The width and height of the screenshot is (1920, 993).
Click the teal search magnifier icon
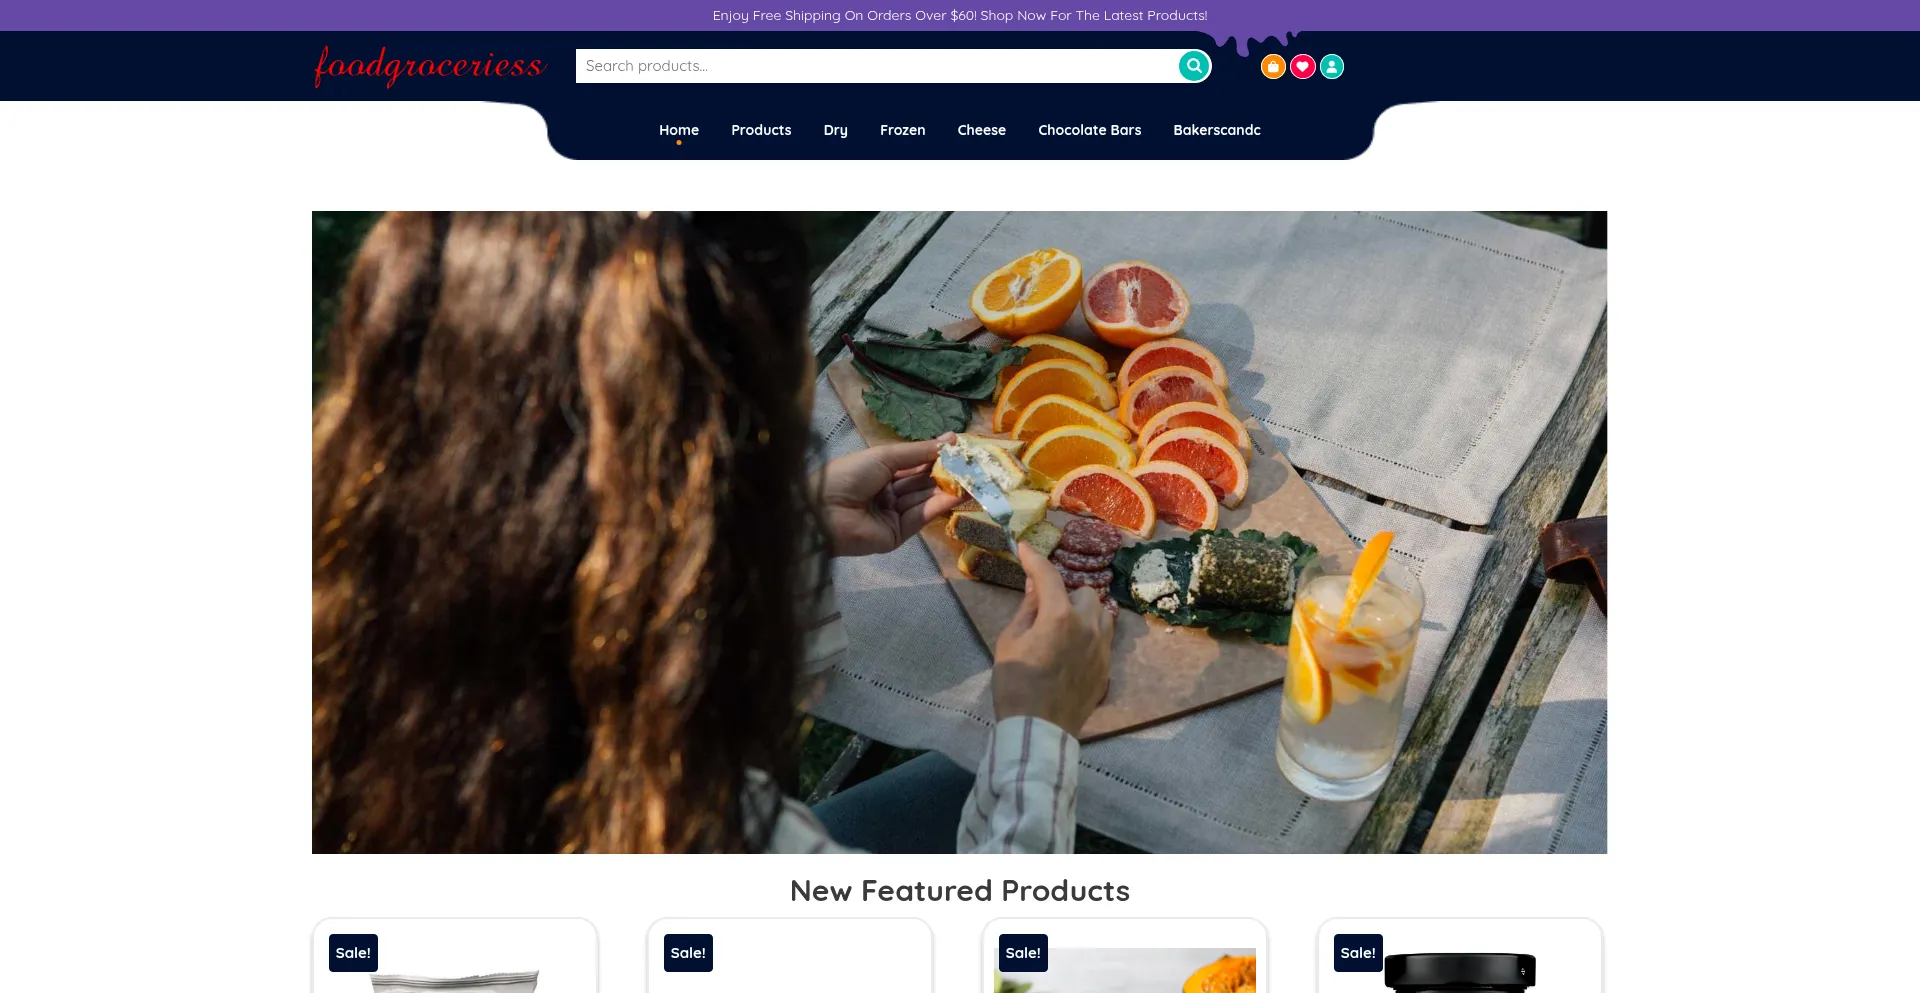point(1193,66)
